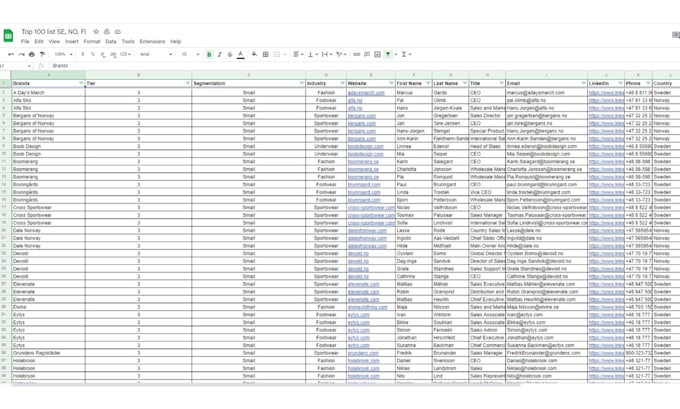Click the move to folder icon
Screen dimensions: 680x409
[x=107, y=32]
